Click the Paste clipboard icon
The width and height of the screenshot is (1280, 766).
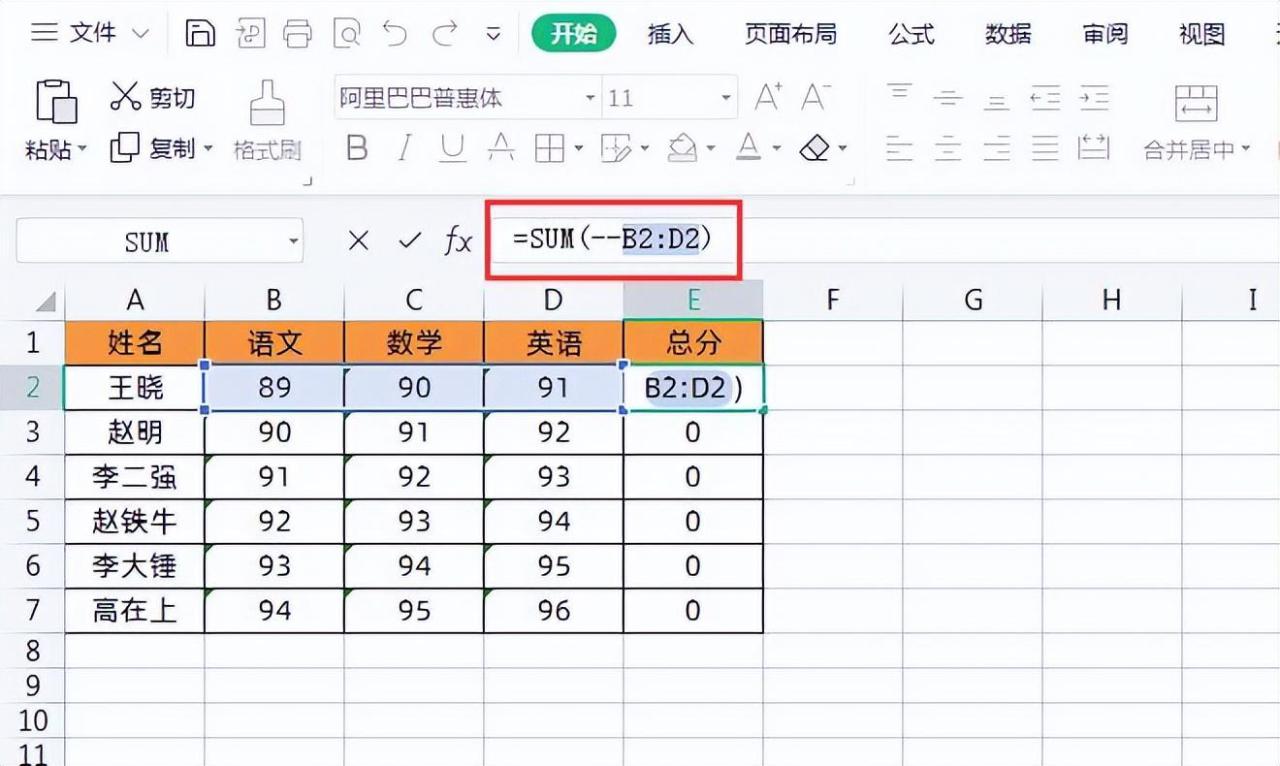(56, 101)
